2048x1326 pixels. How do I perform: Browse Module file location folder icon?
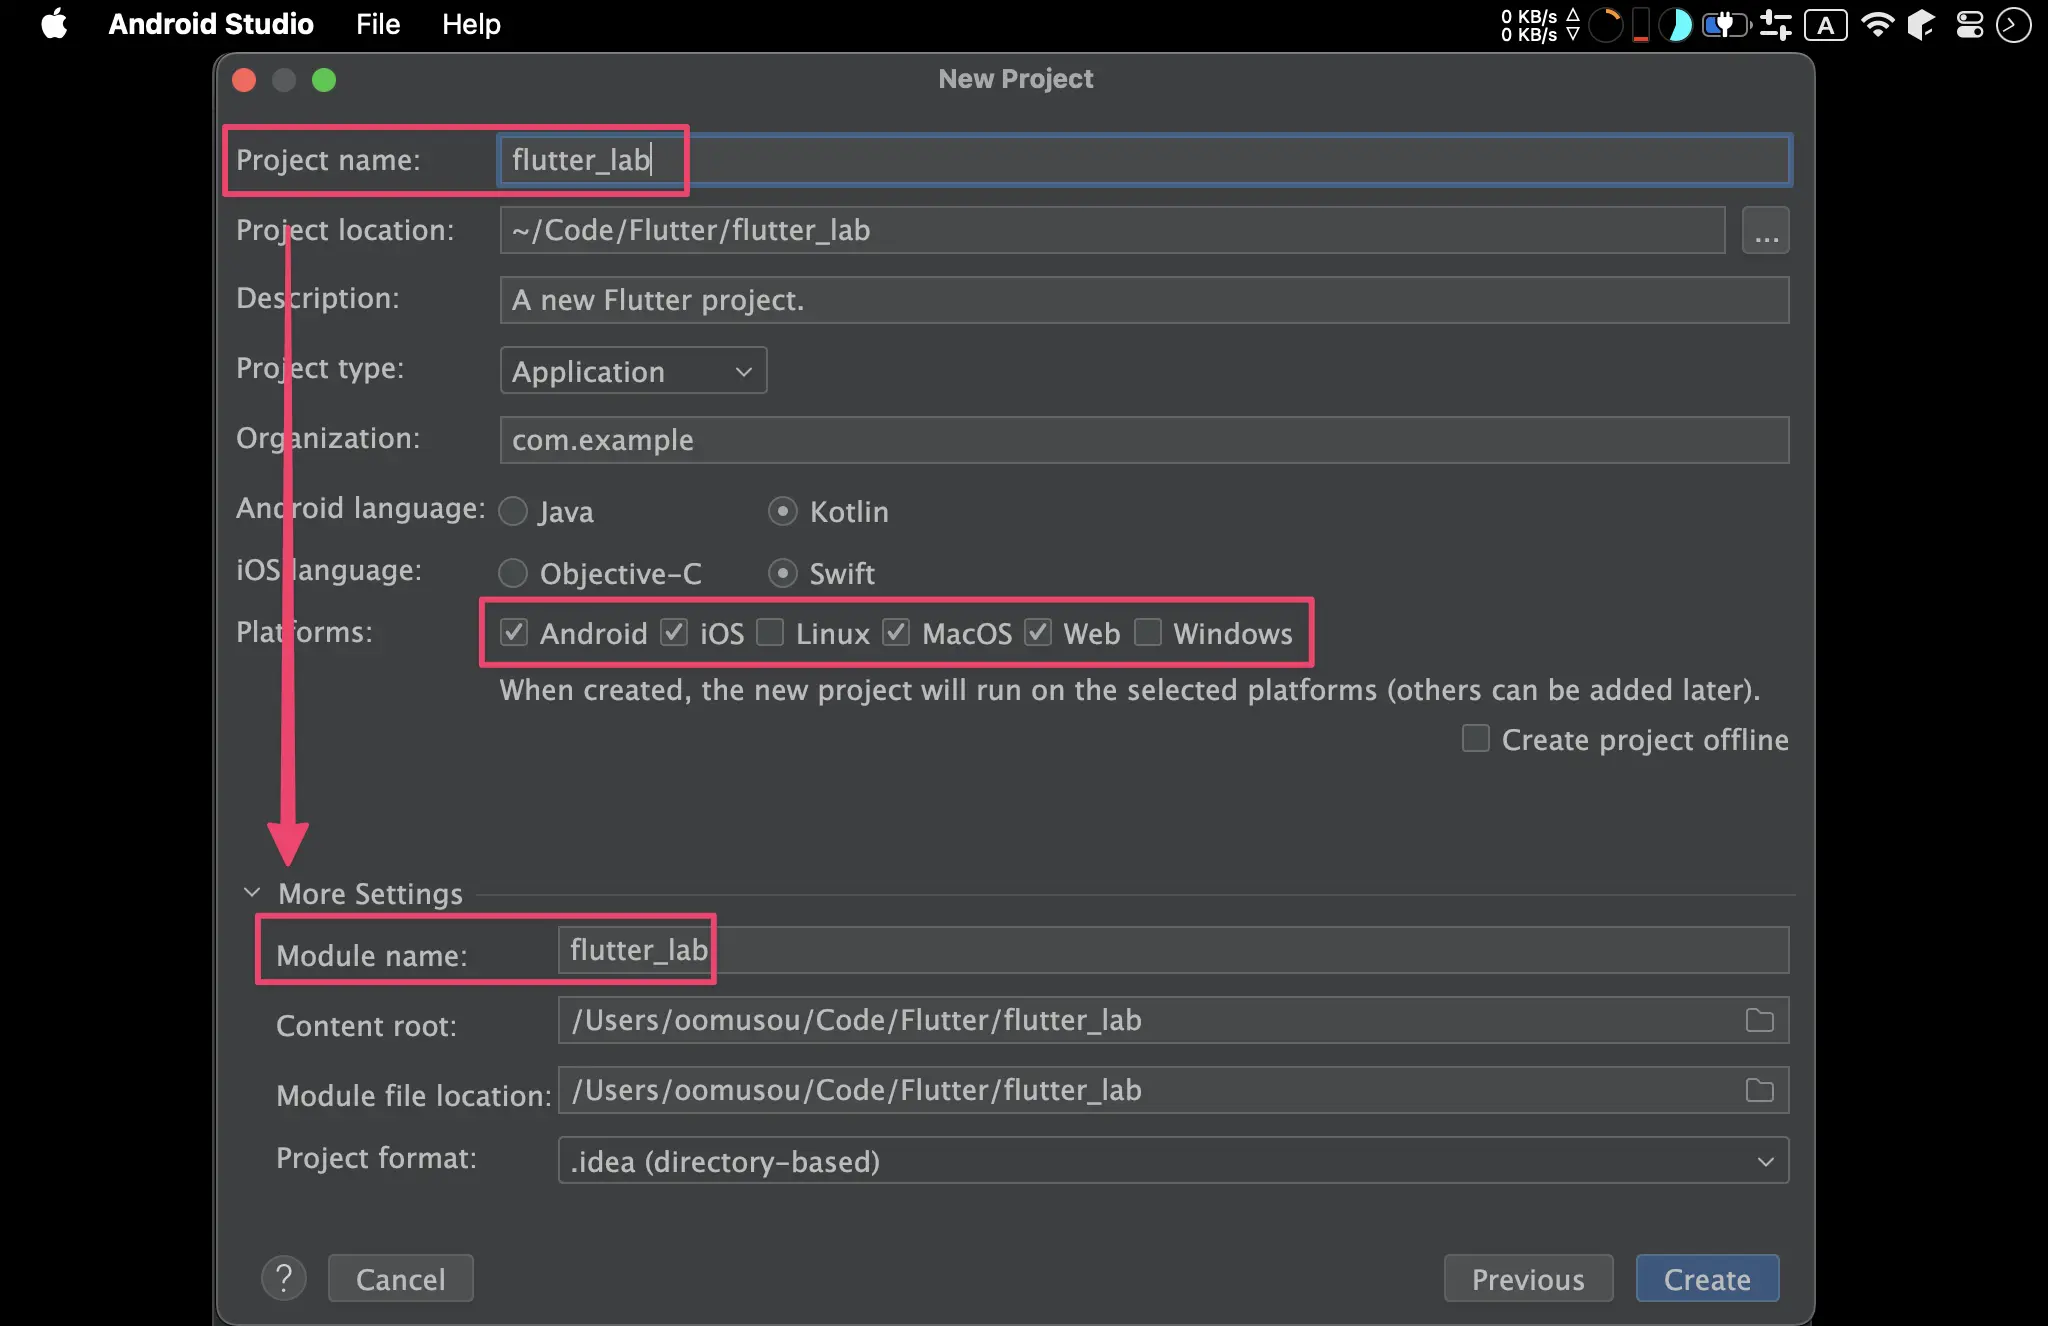pos(1760,1090)
